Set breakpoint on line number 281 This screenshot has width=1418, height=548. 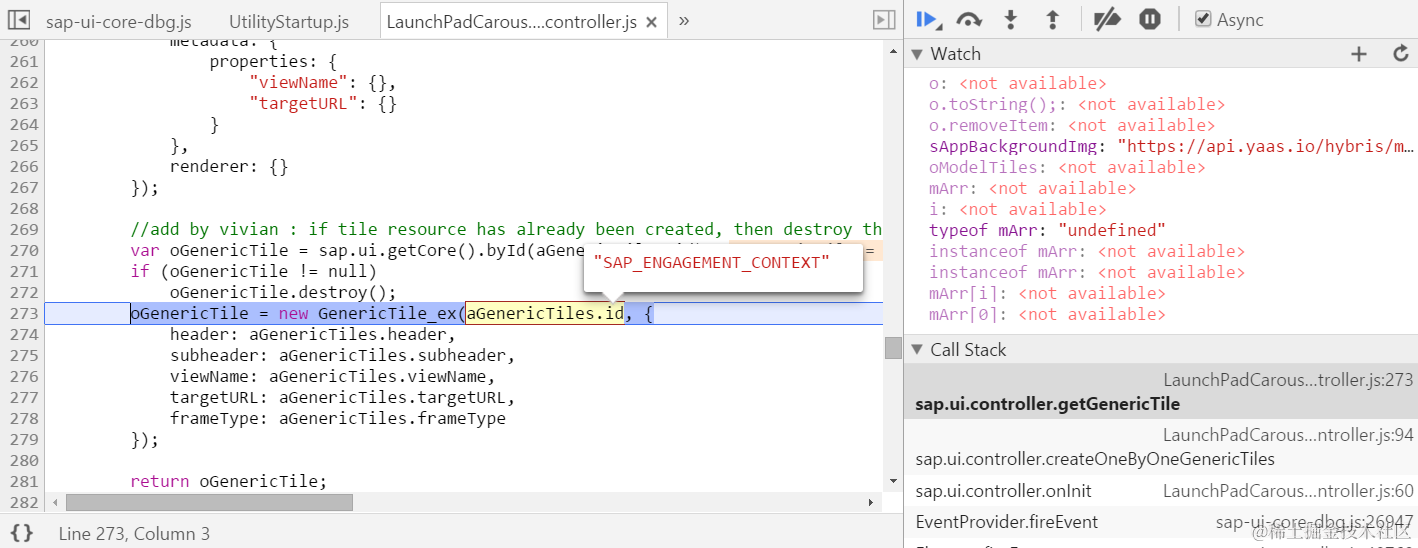(24, 481)
